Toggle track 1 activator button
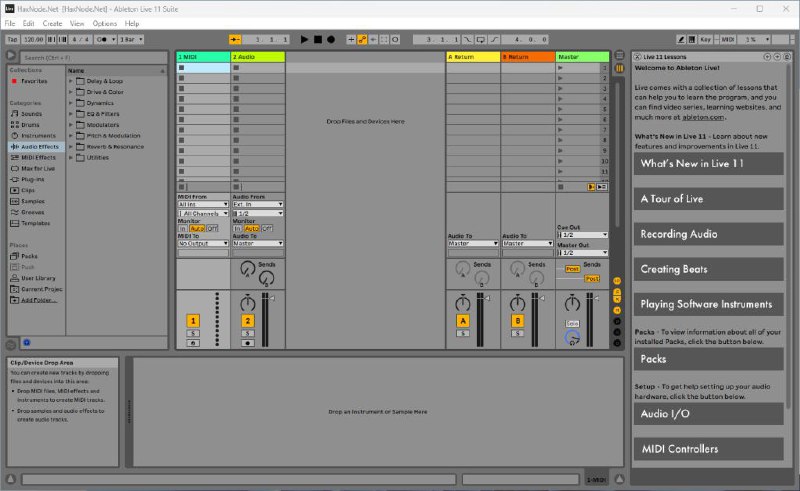Viewport: 800px width, 491px height. click(x=193, y=321)
